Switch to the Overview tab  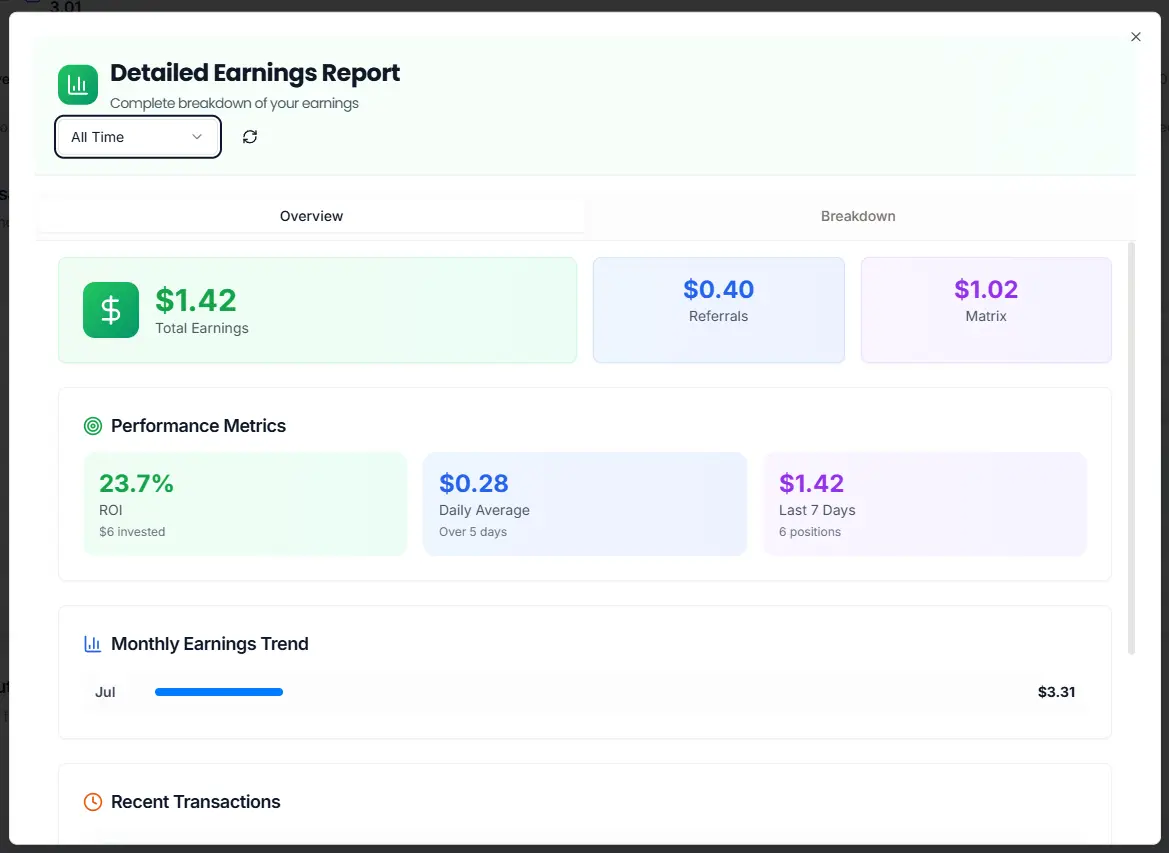click(312, 216)
